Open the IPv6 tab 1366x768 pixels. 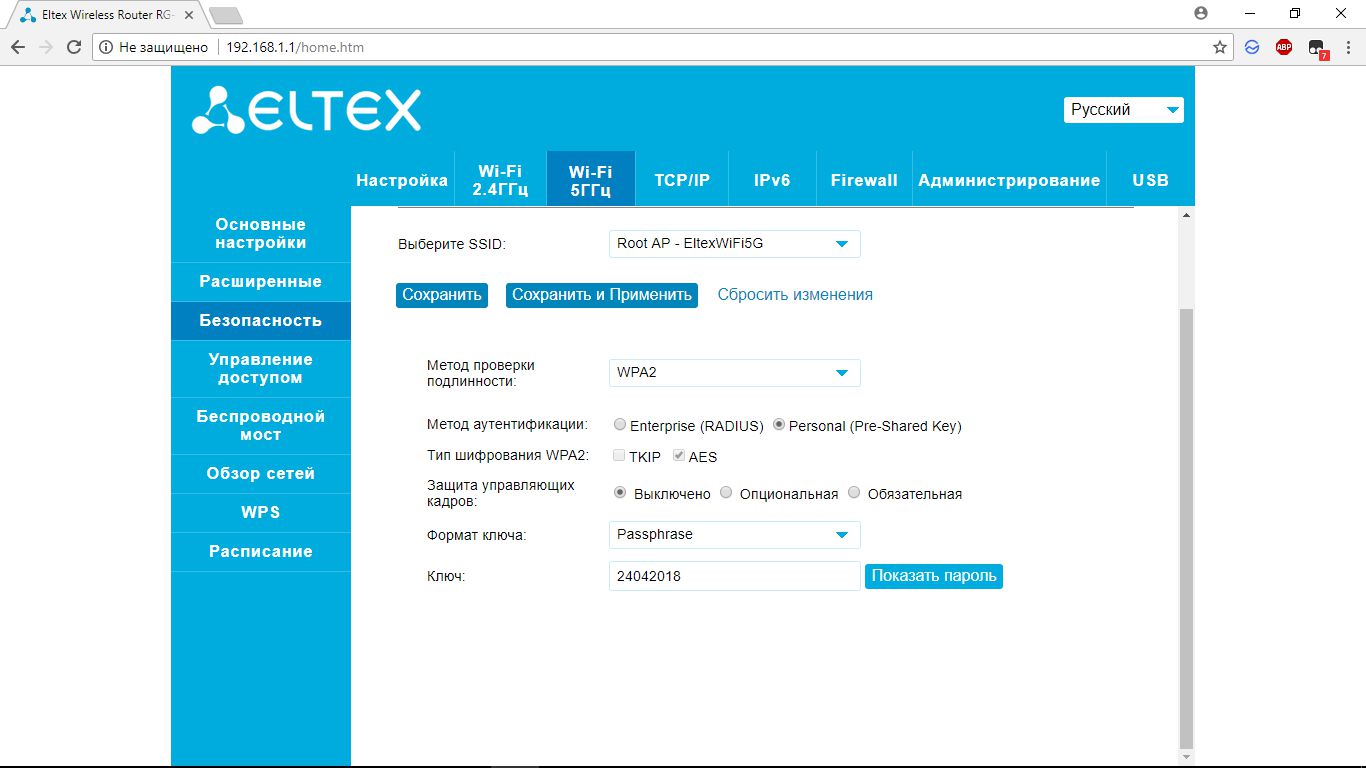click(772, 180)
